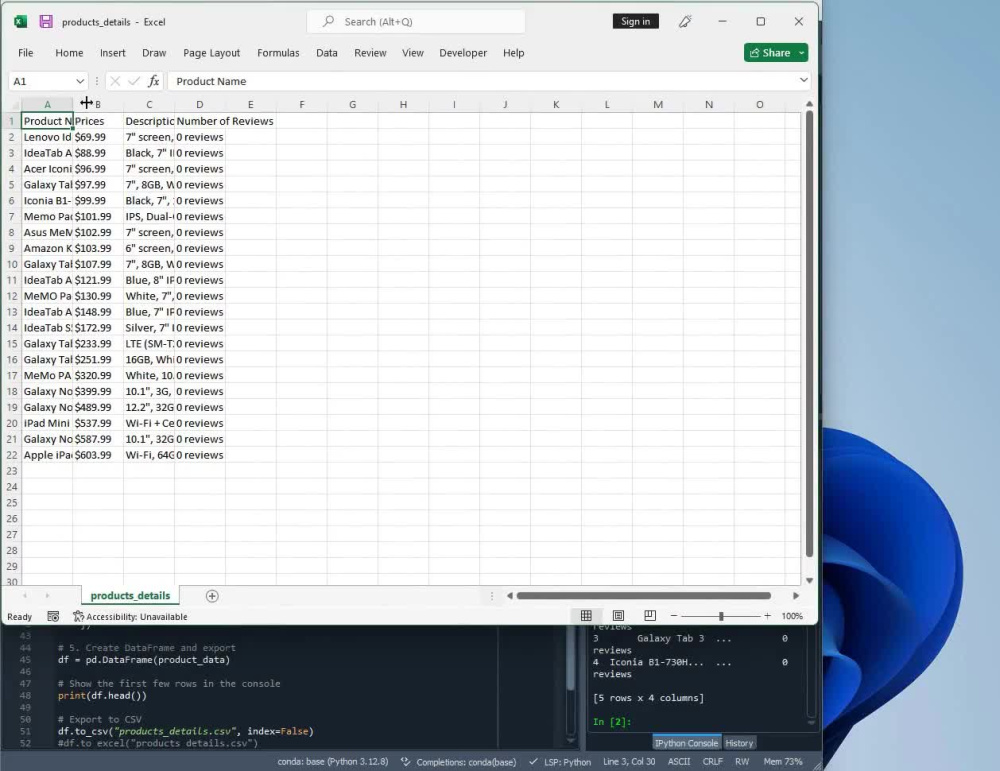Switch to Normal view icon
Image resolution: width=1000 pixels, height=771 pixels.
click(586, 615)
